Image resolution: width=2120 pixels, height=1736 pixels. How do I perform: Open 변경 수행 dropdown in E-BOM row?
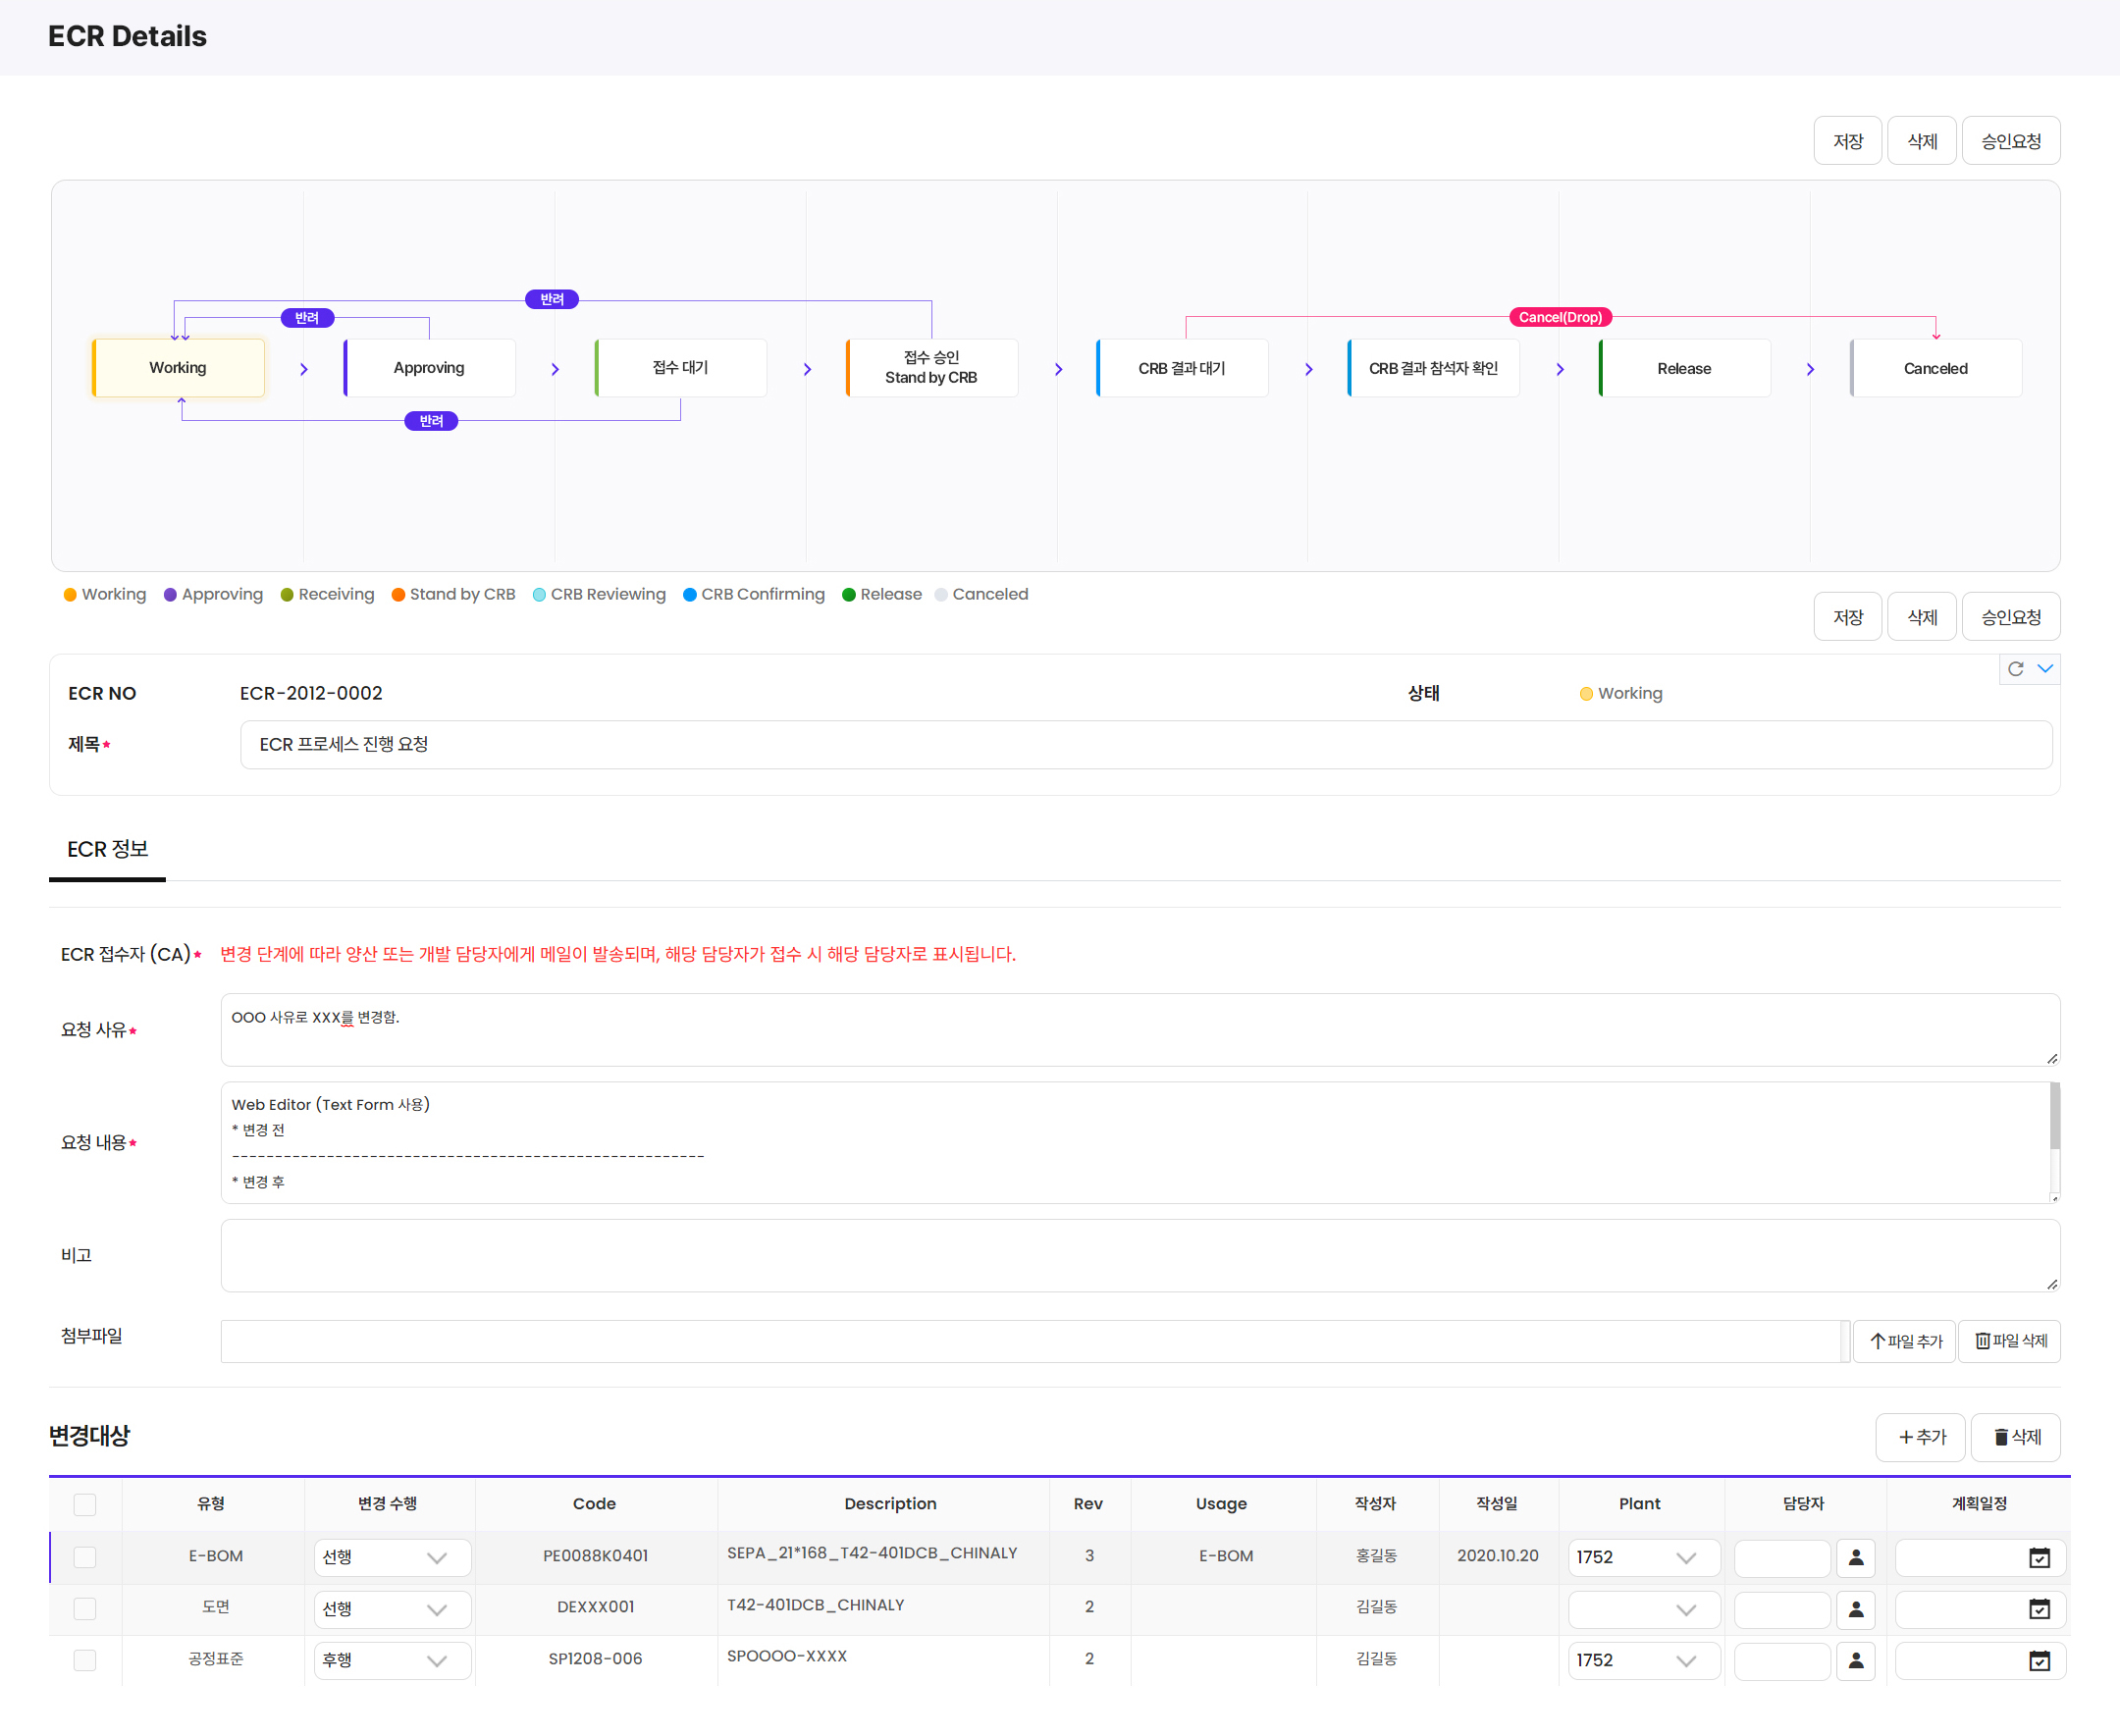[x=392, y=1557]
